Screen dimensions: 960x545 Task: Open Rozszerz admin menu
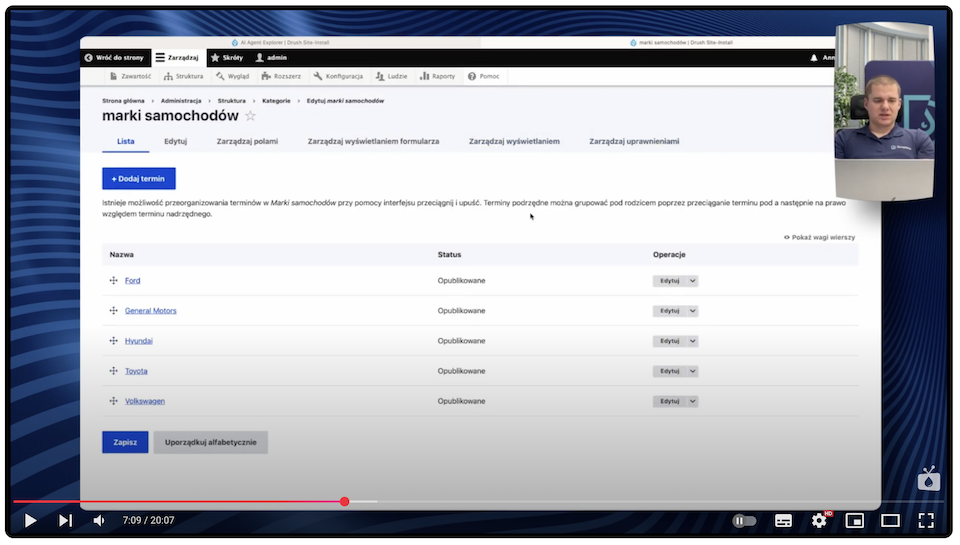(281, 77)
